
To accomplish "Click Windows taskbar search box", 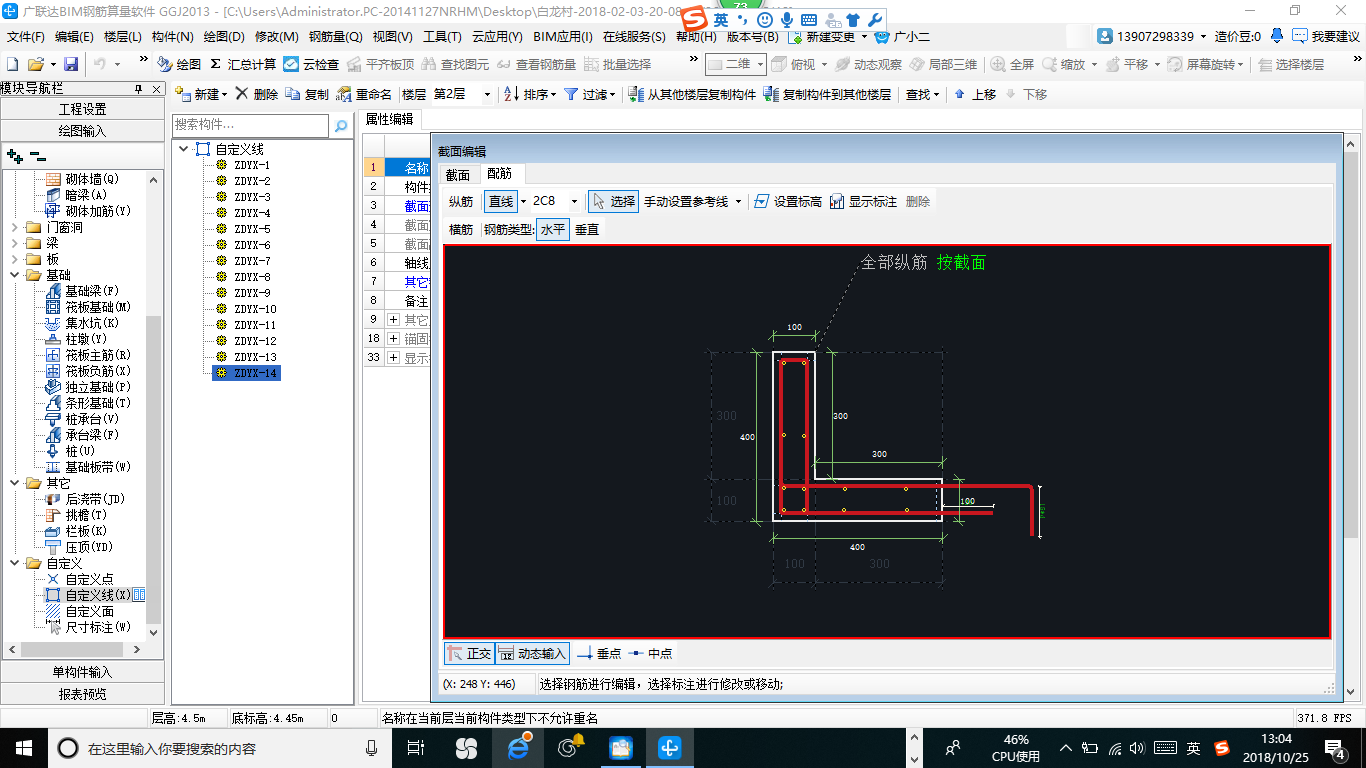I will point(218,748).
